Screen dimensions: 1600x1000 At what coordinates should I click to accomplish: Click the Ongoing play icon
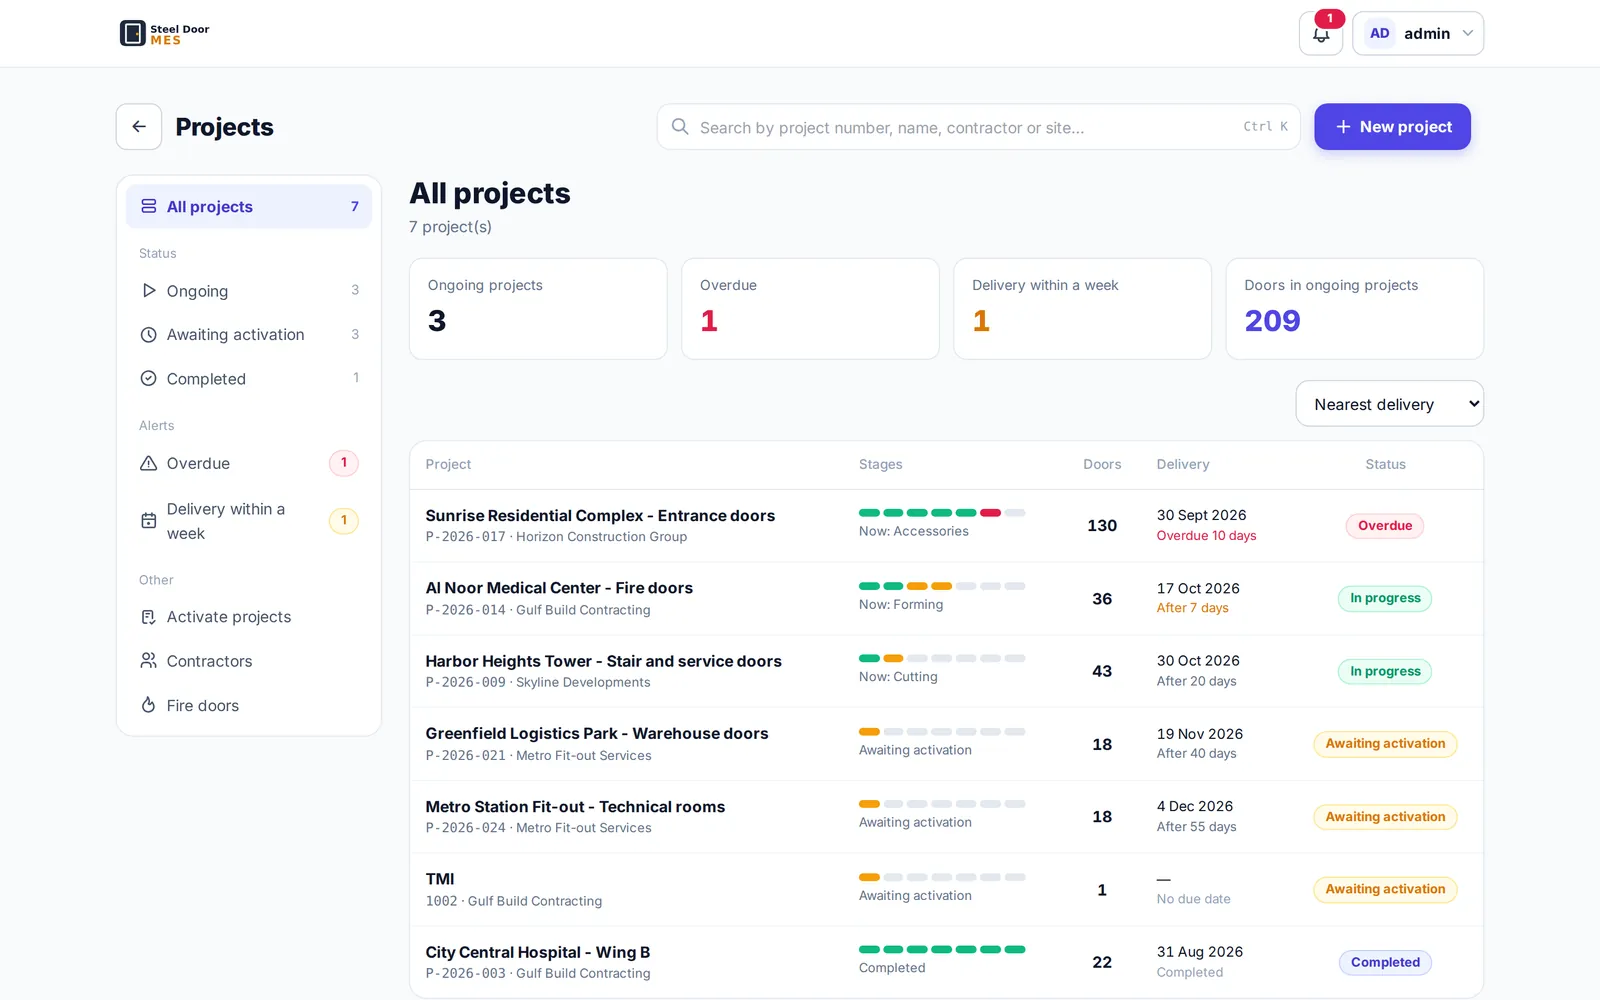click(149, 291)
